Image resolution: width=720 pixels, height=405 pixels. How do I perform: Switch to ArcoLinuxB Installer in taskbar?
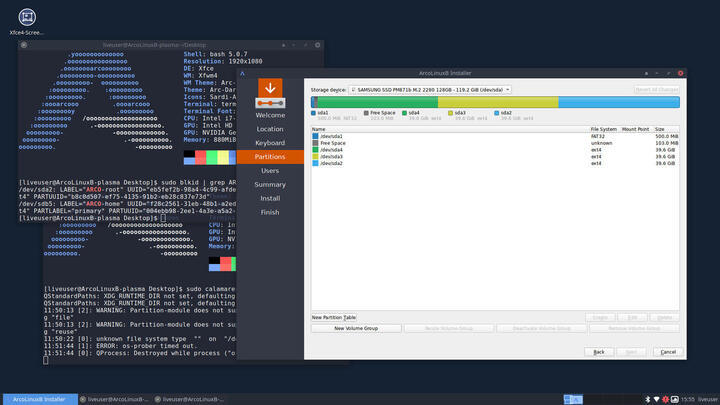click(40, 399)
